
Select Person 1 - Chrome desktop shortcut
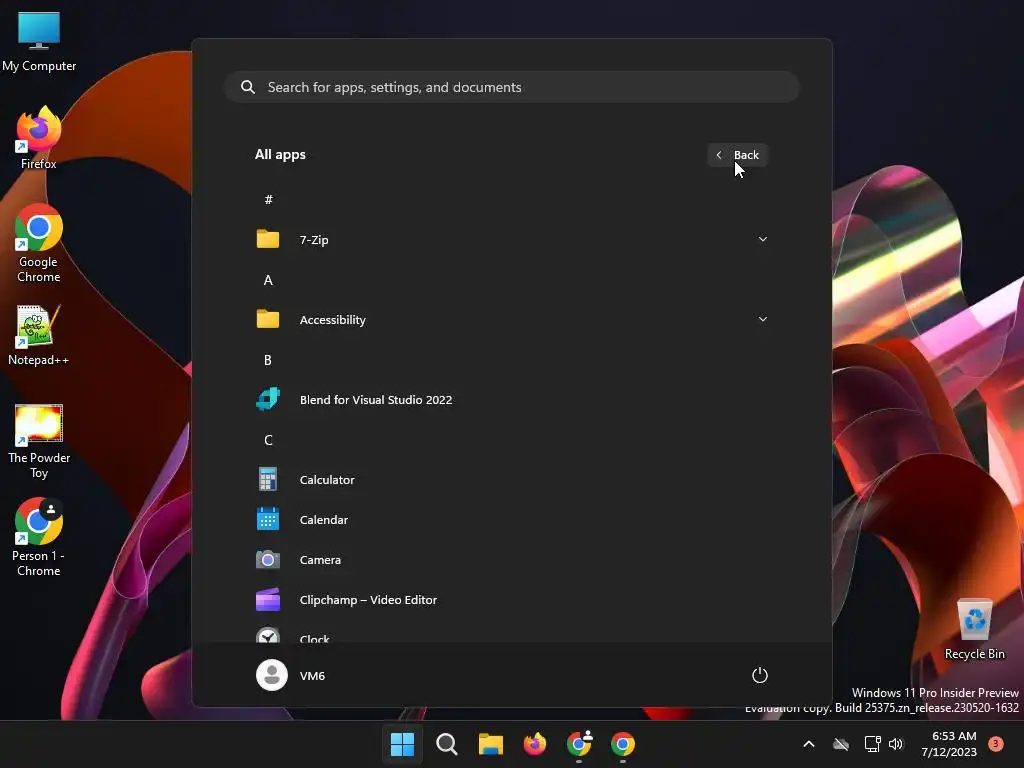(x=39, y=537)
